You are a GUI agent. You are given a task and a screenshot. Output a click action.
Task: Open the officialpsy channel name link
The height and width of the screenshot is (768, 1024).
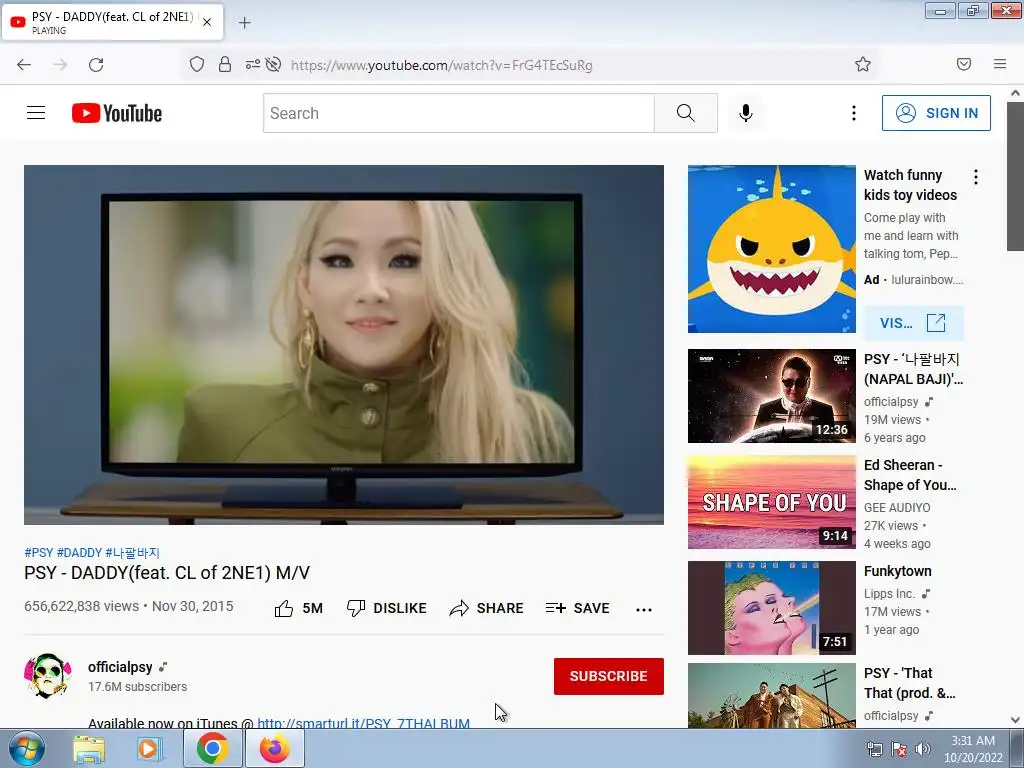coord(120,667)
